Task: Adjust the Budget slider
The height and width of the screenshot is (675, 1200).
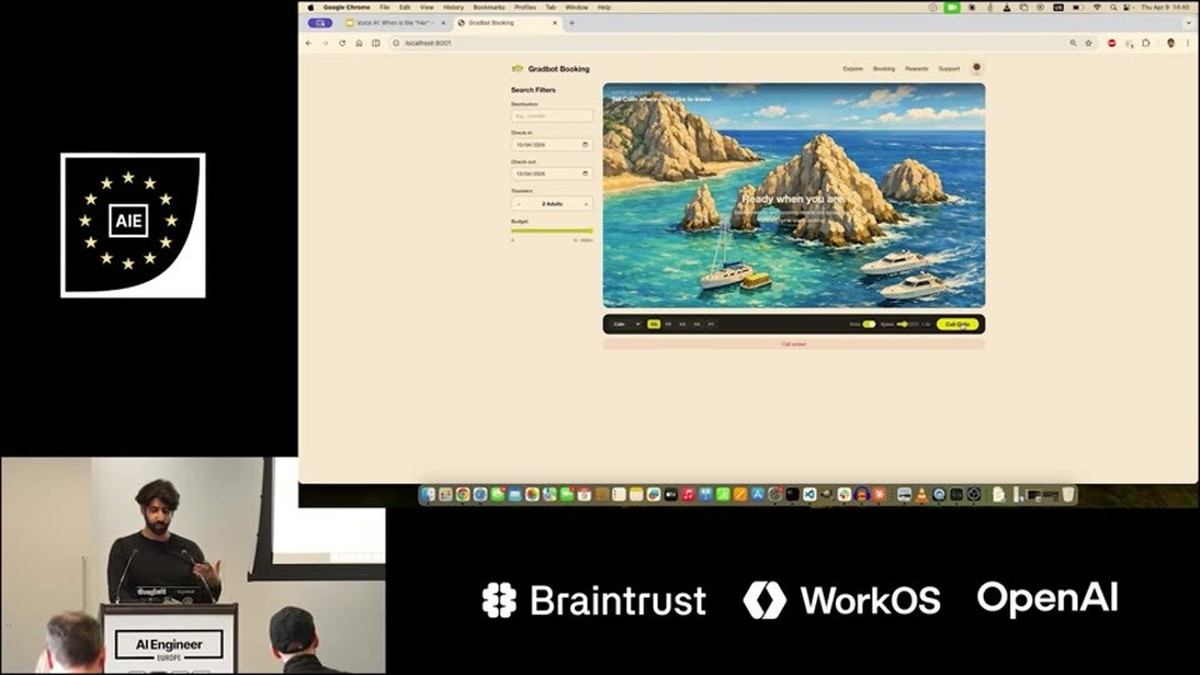Action: pyautogui.click(x=552, y=231)
